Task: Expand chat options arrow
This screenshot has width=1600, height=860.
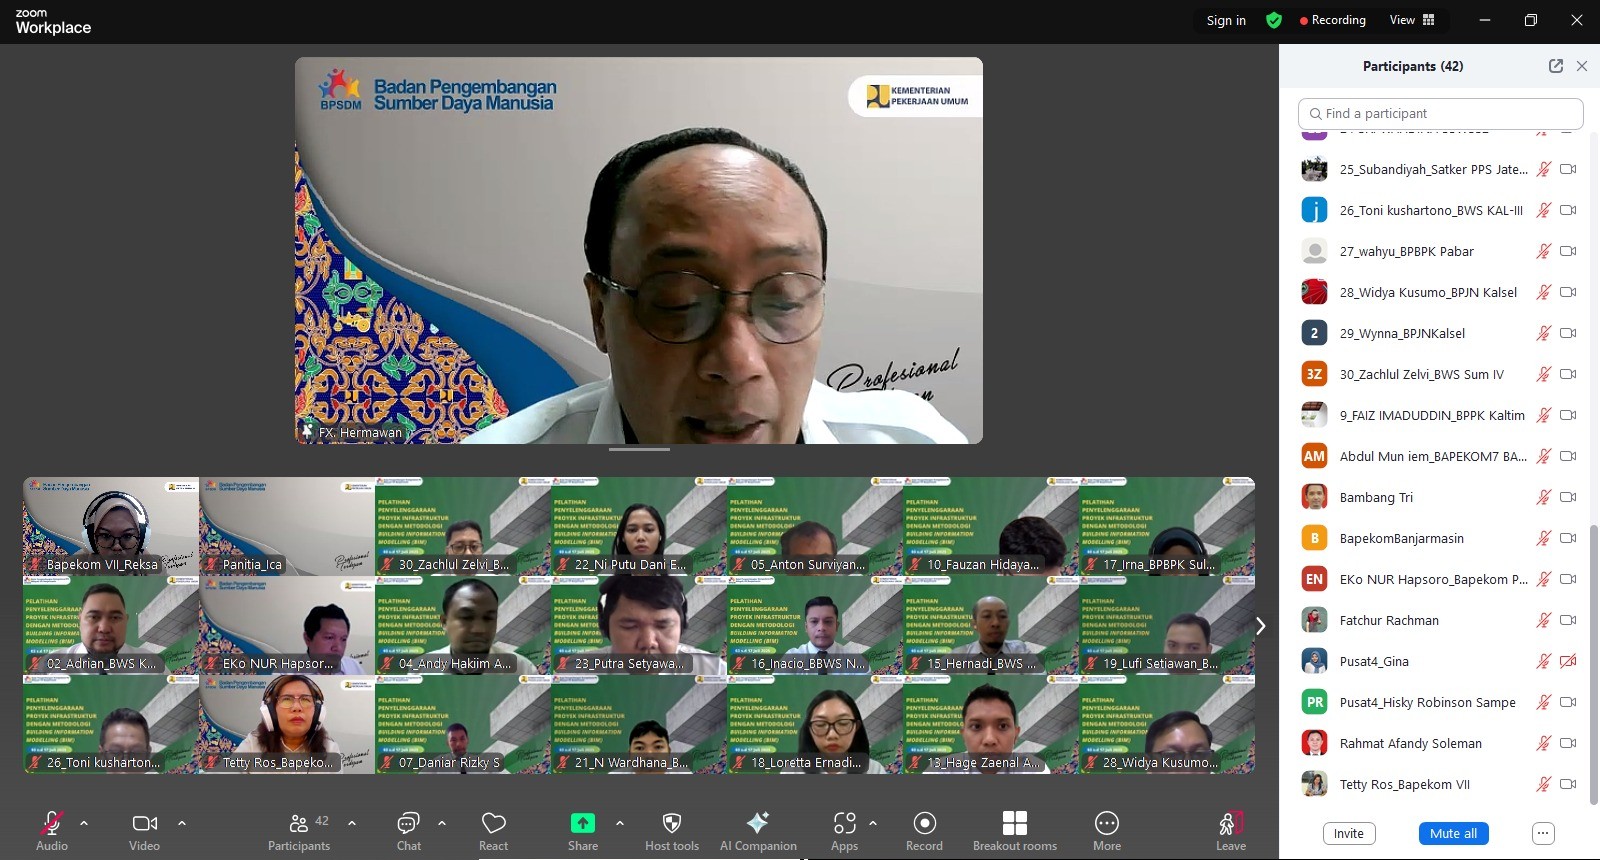Action: (441, 823)
